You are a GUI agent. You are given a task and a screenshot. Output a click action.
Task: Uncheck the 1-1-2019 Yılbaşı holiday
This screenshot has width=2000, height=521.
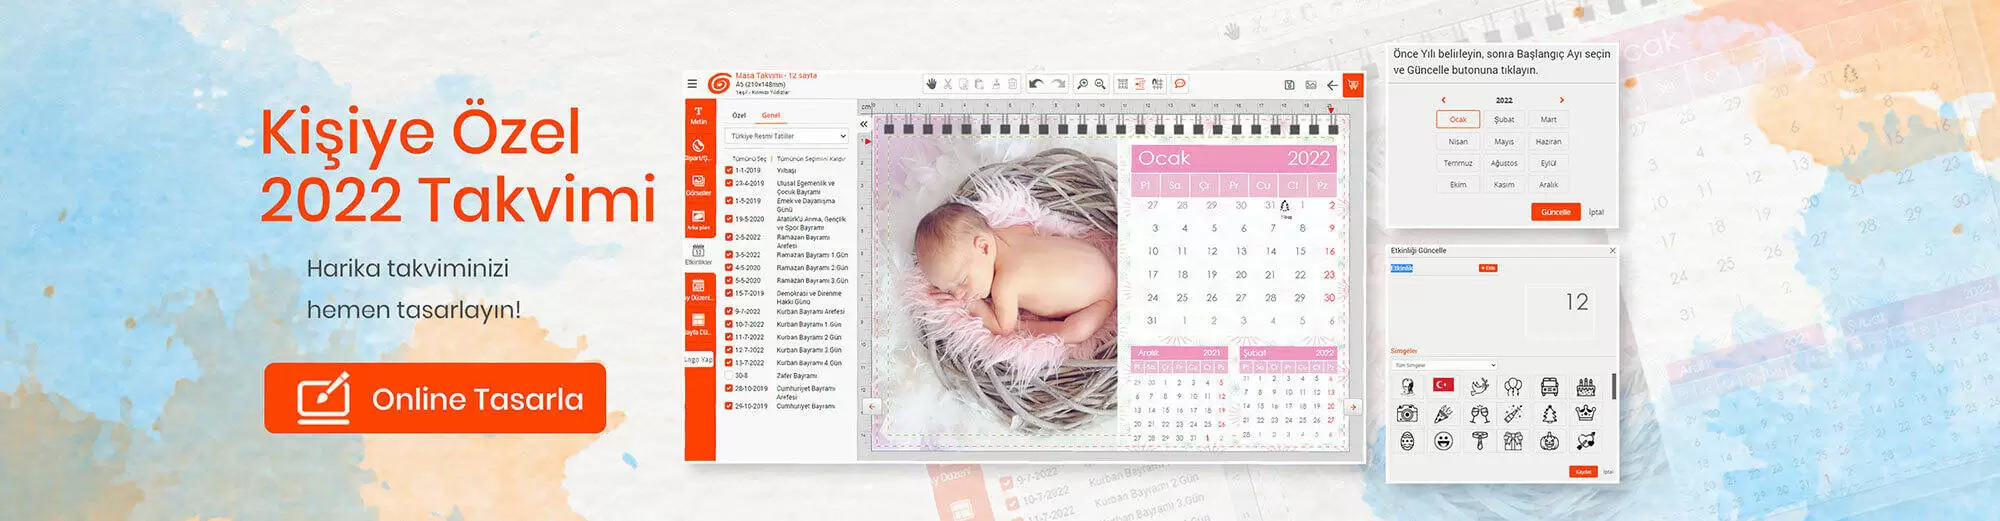coord(729,171)
